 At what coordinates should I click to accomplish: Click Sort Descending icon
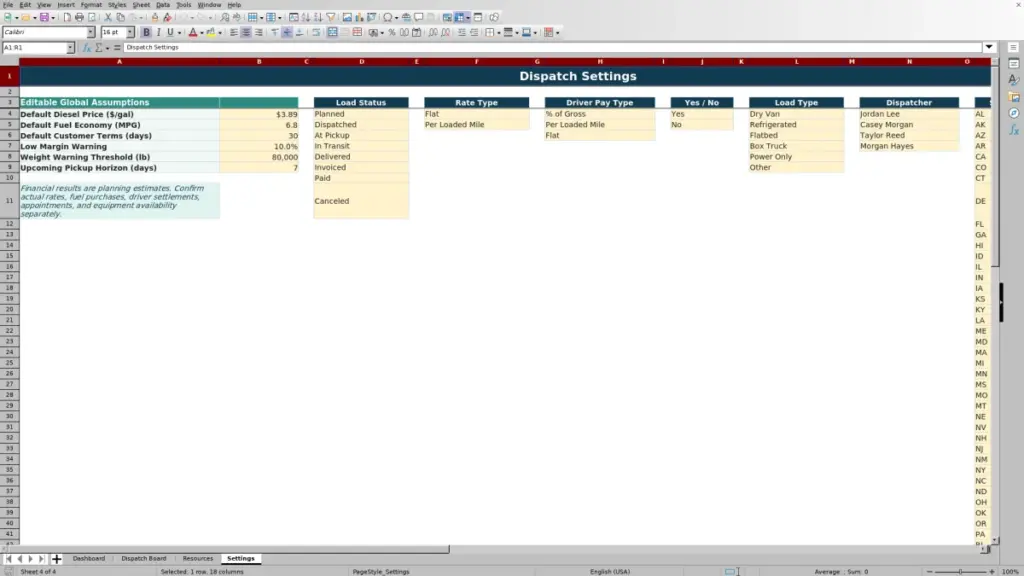click(x=318, y=18)
